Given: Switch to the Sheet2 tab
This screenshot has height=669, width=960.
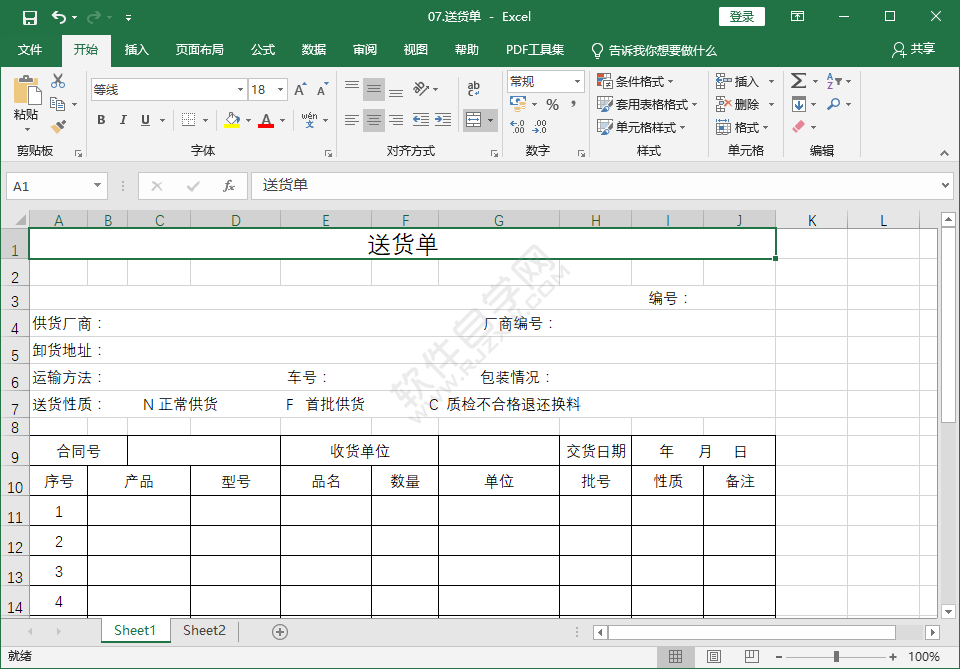Looking at the screenshot, I should coord(204,631).
